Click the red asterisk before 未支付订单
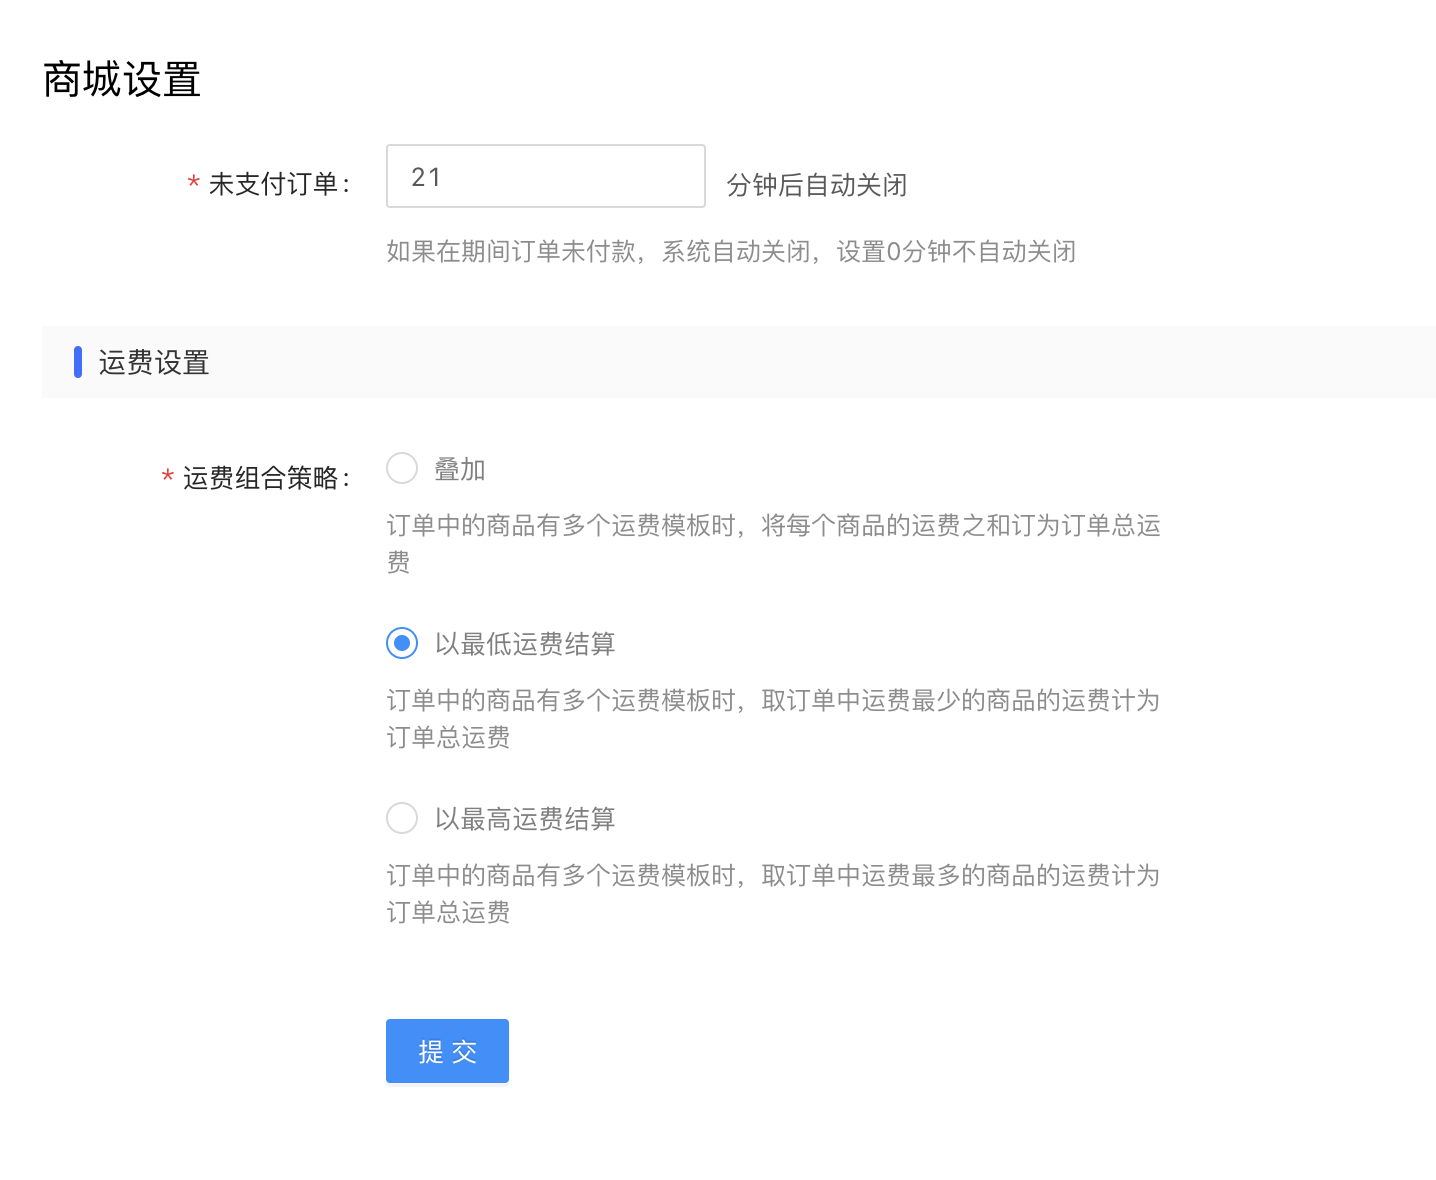The image size is (1436, 1180). pos(194,183)
